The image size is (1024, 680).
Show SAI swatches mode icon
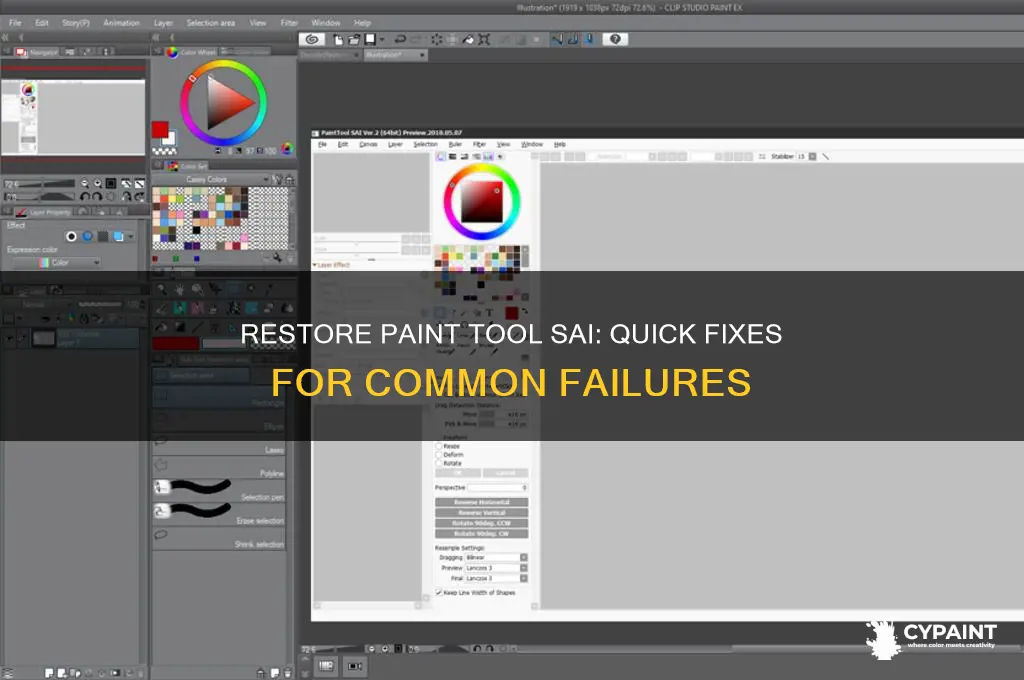(488, 157)
